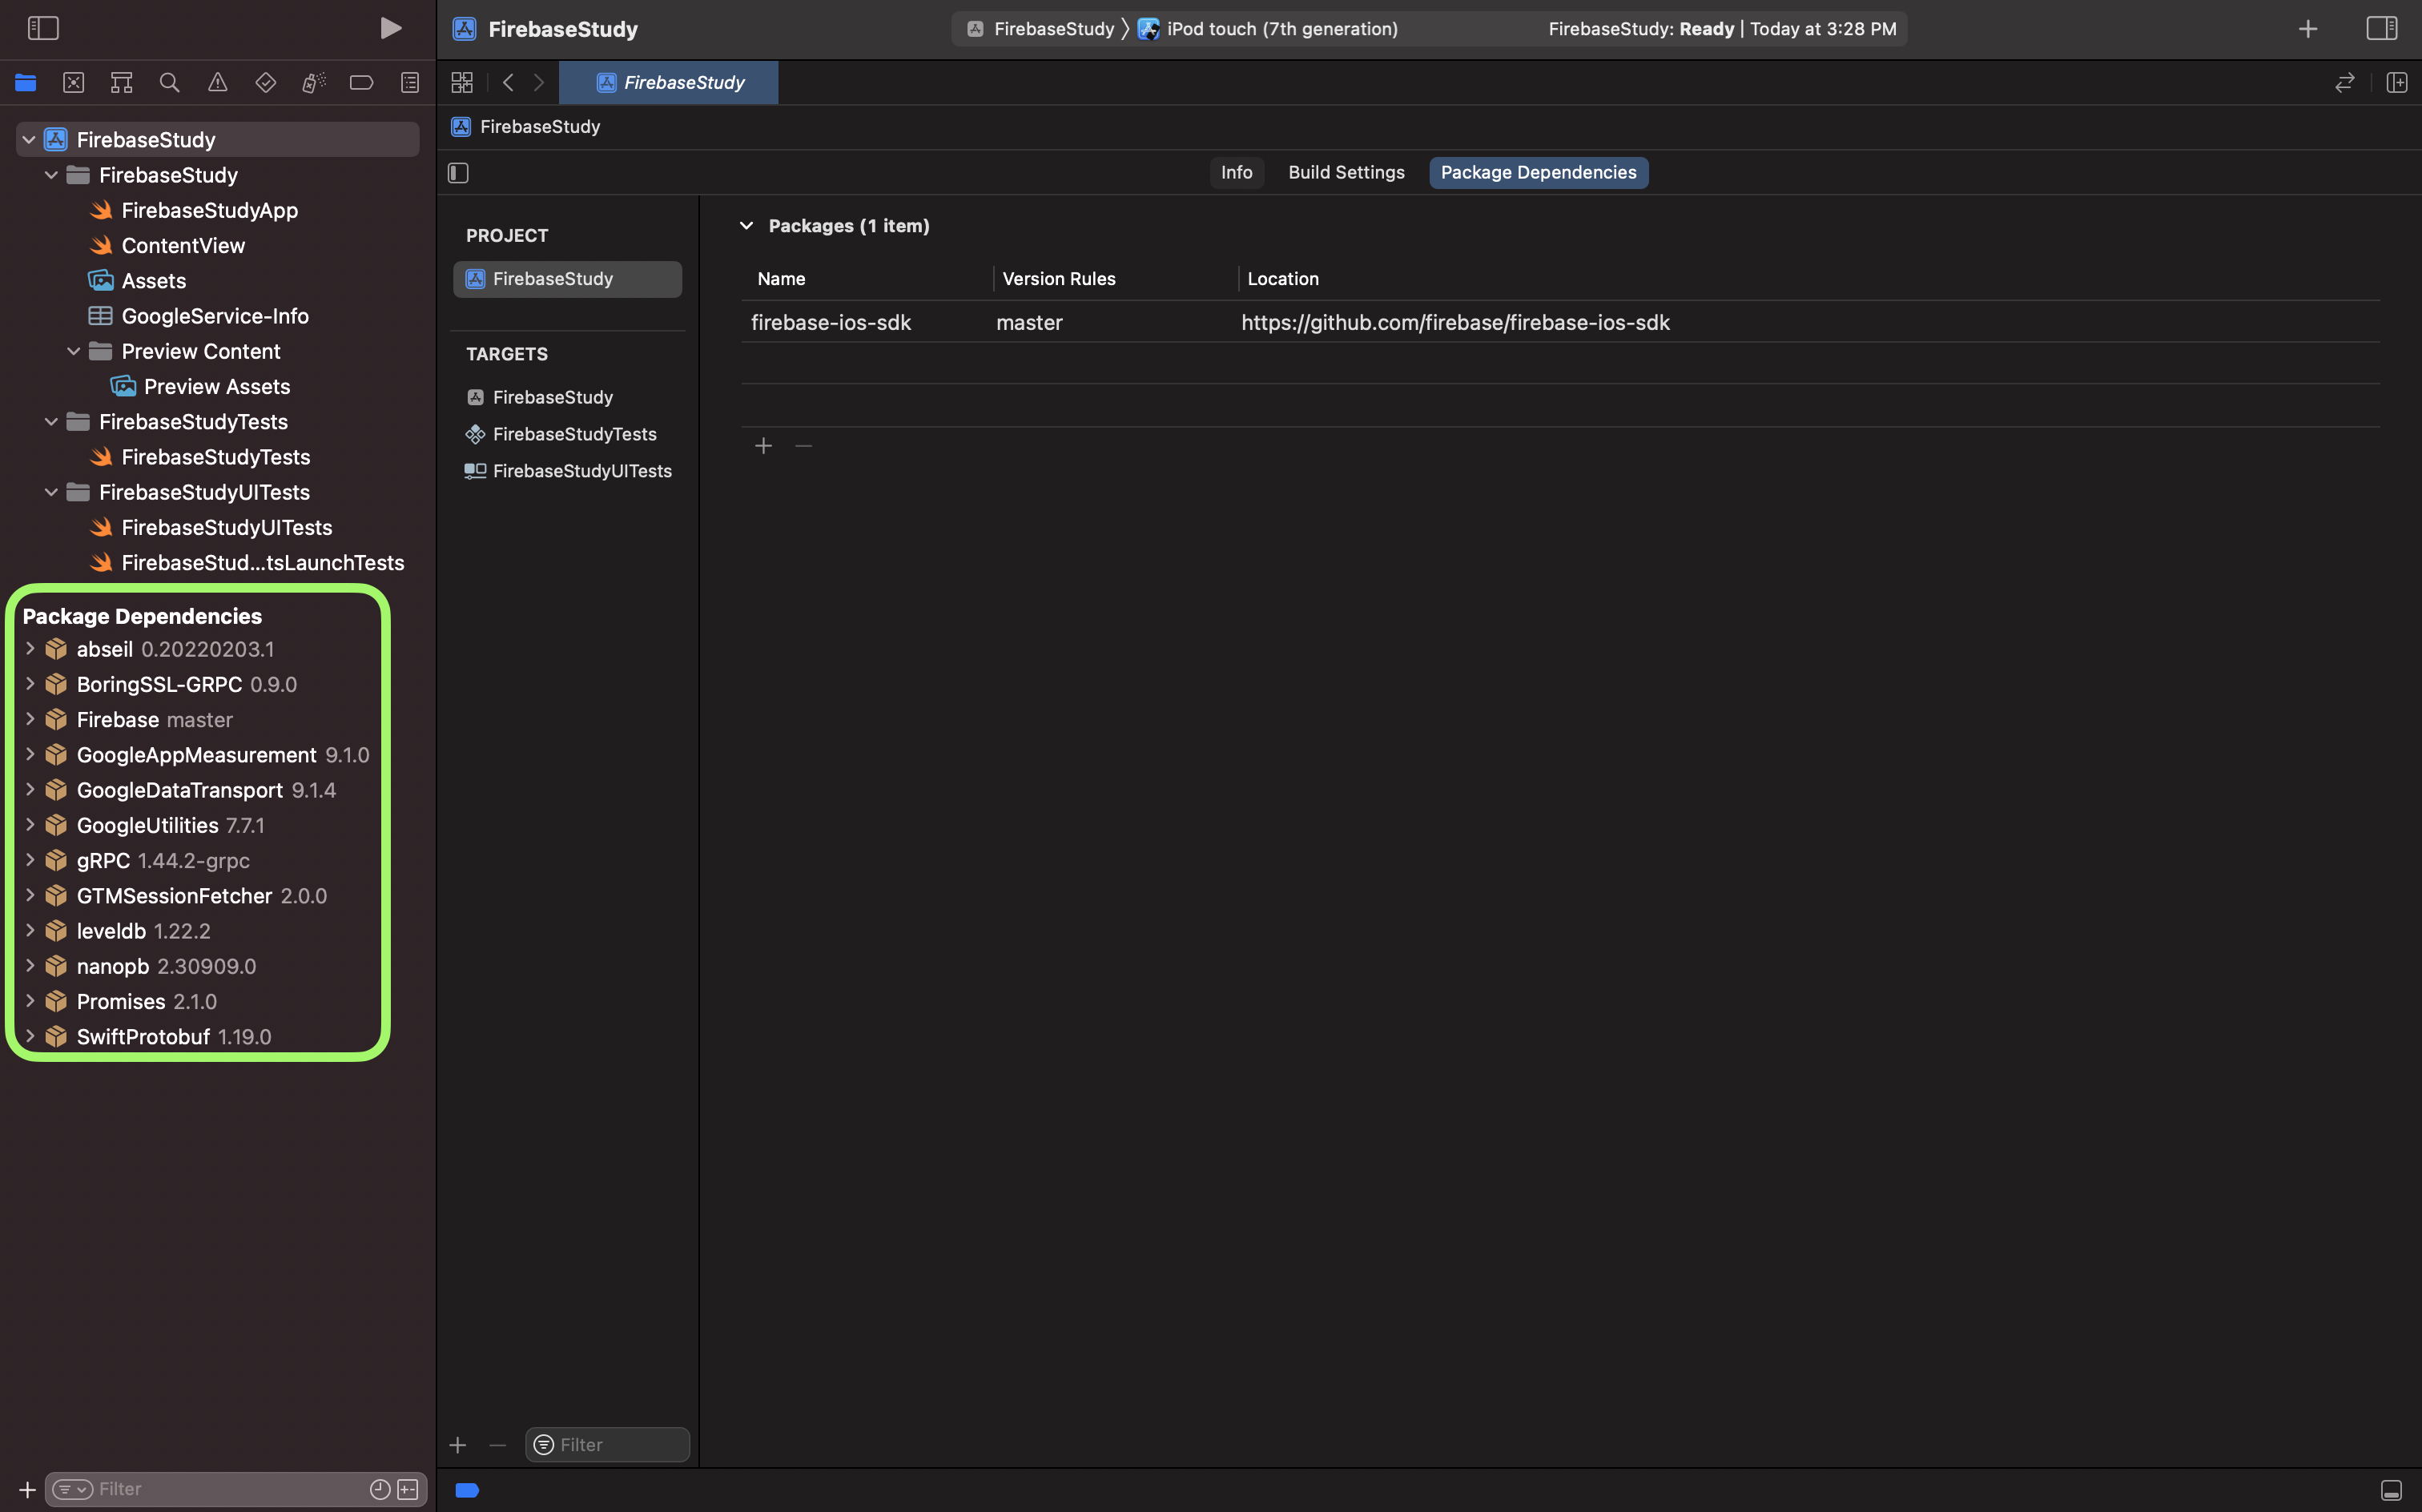Collapse the Packages section

[746, 226]
